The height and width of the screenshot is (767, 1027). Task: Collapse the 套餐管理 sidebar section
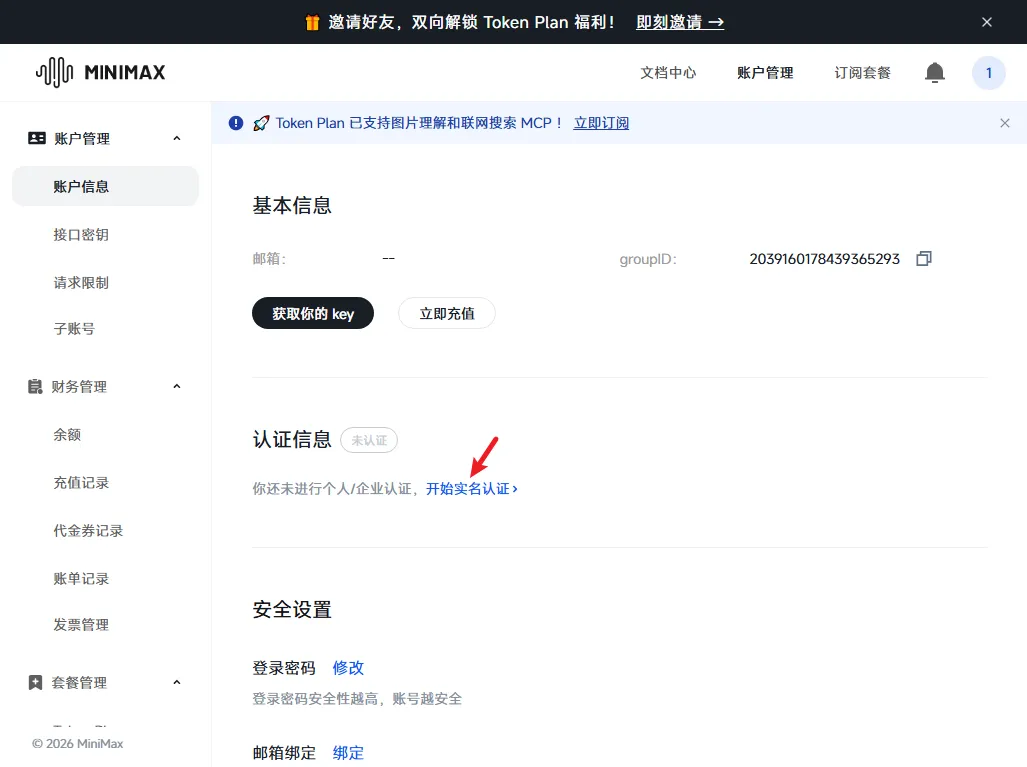(x=177, y=683)
